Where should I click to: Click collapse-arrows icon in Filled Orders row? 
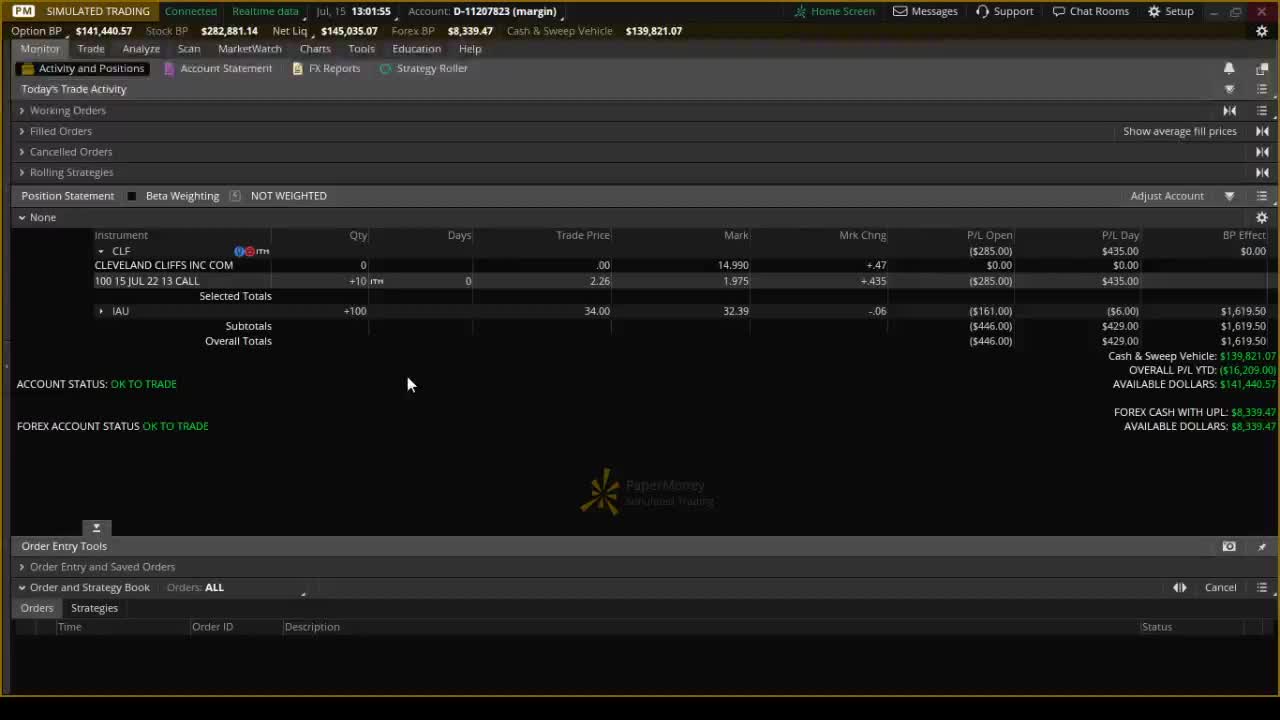(x=1262, y=131)
